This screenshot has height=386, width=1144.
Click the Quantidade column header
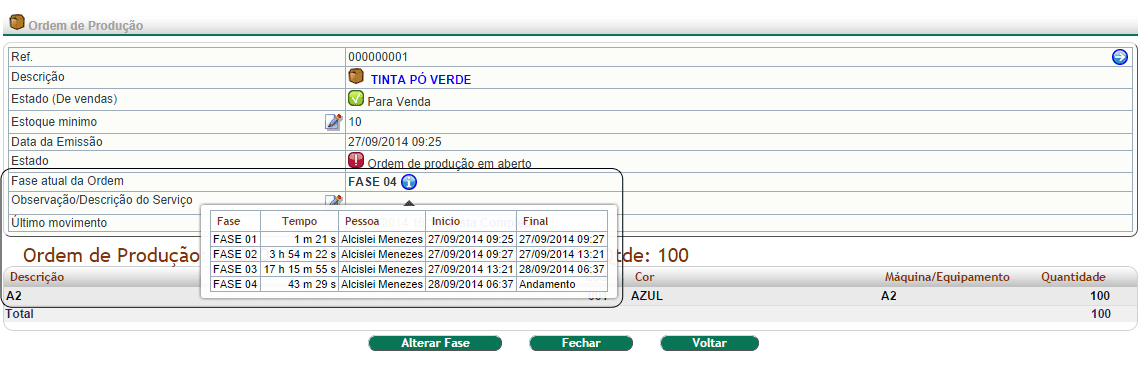1073,277
